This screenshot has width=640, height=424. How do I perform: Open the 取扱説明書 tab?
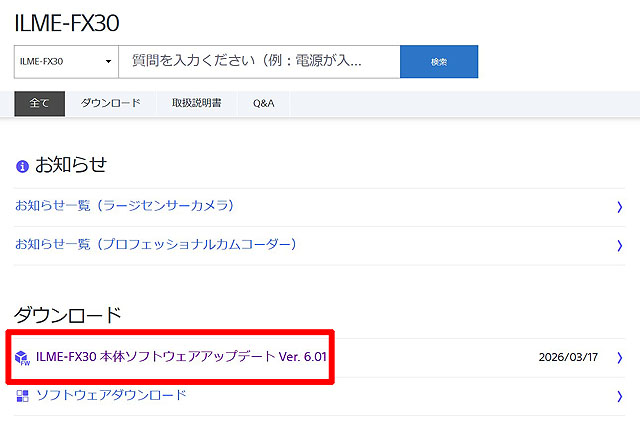click(196, 103)
